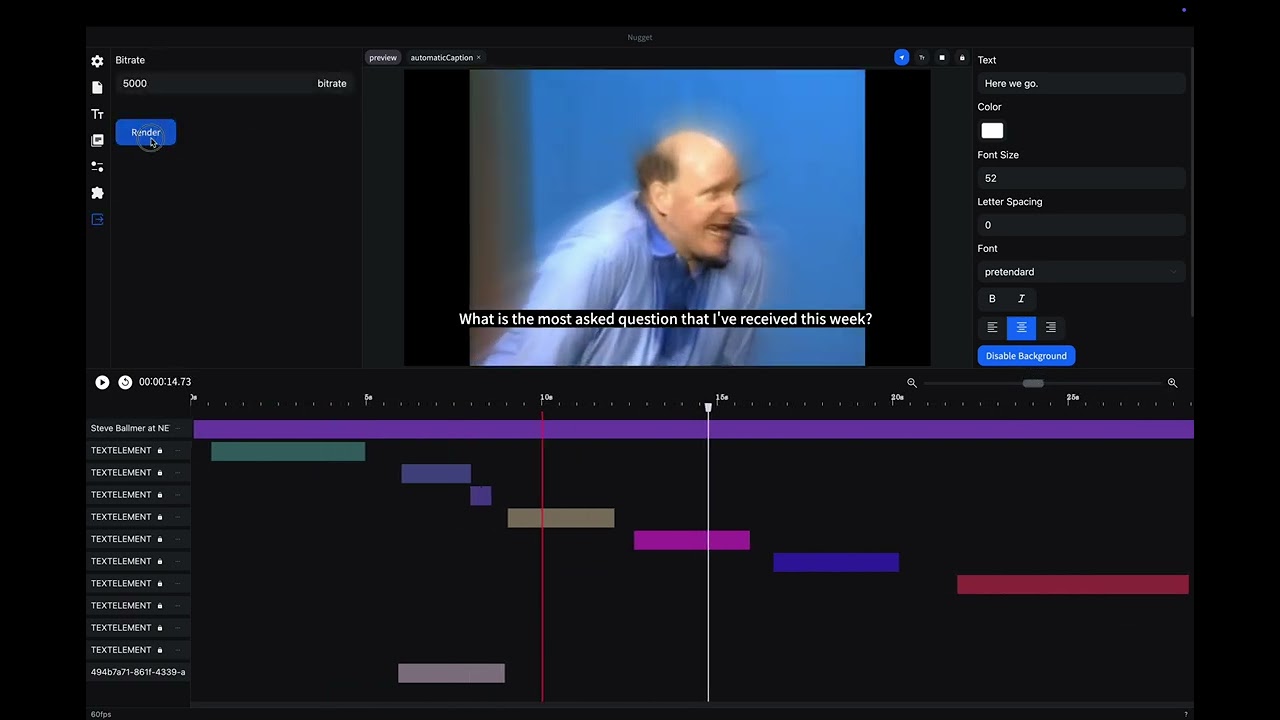
Task: Click the timeline zoom-in magnifier
Action: [1172, 383]
